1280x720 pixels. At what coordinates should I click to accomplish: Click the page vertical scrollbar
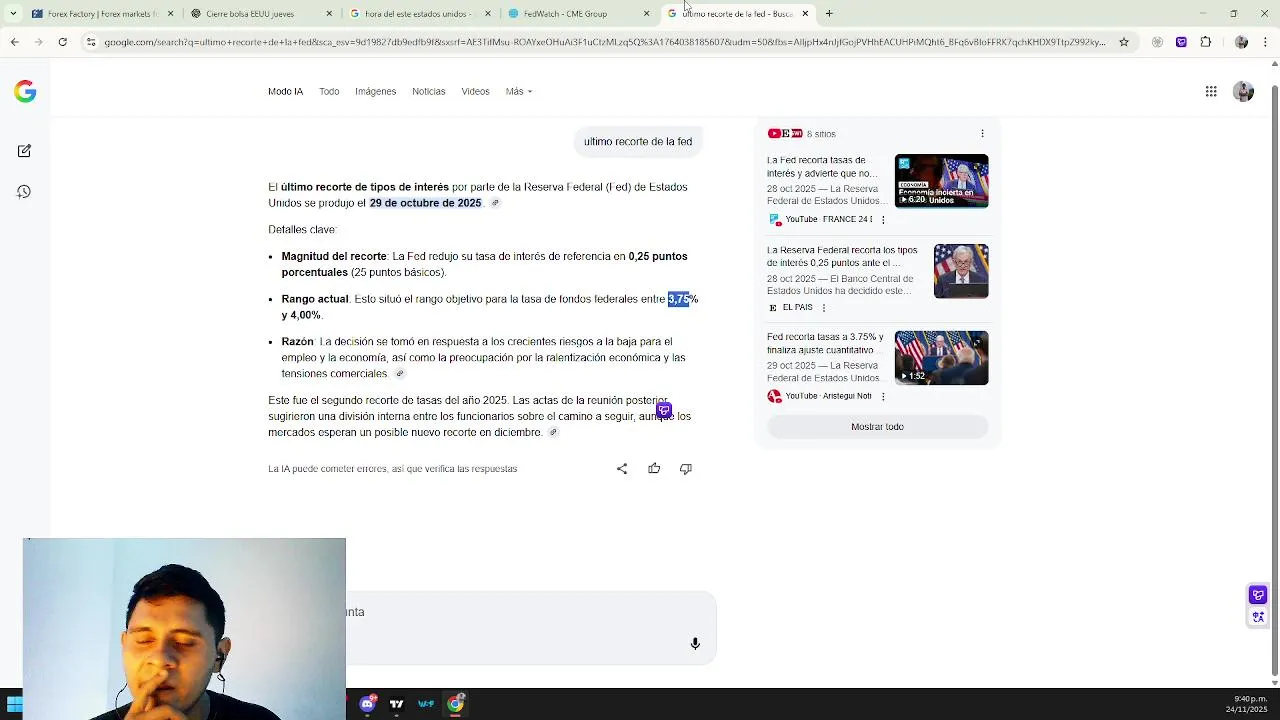1274,380
